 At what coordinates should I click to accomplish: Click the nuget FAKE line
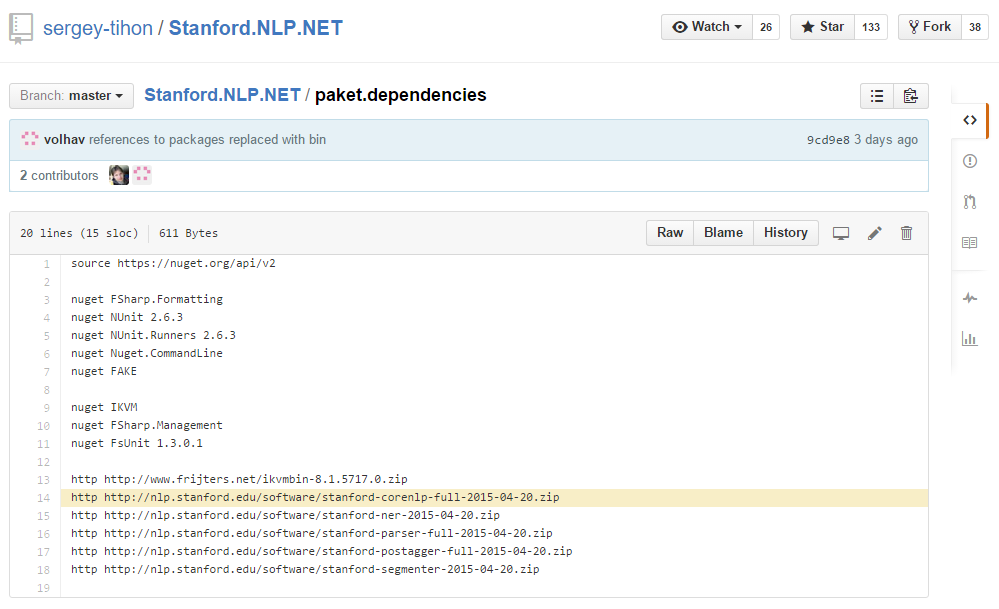pos(104,371)
